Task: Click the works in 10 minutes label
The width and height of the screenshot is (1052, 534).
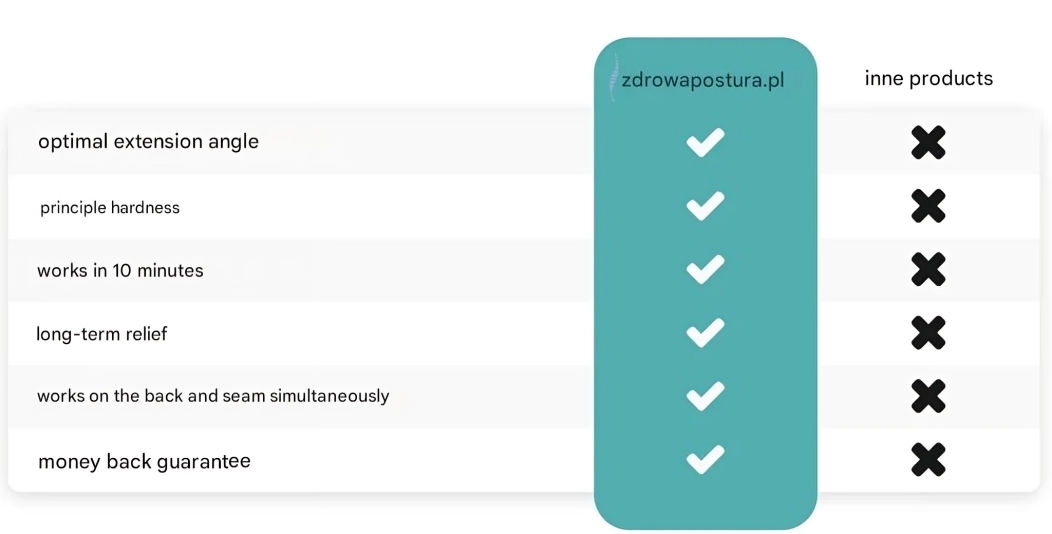Action: pos(120,270)
